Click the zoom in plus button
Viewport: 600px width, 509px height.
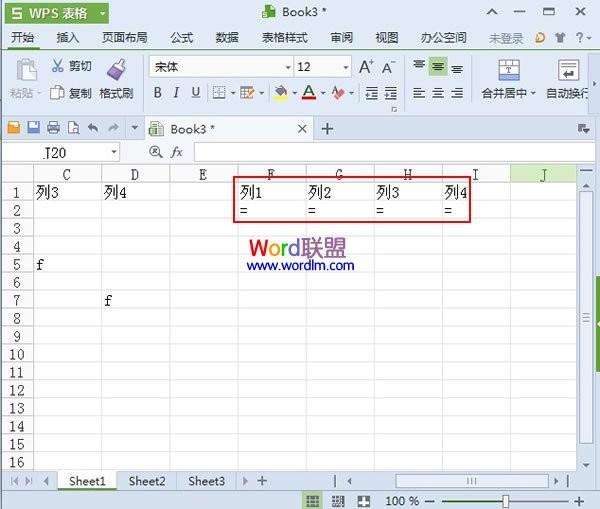(579, 501)
